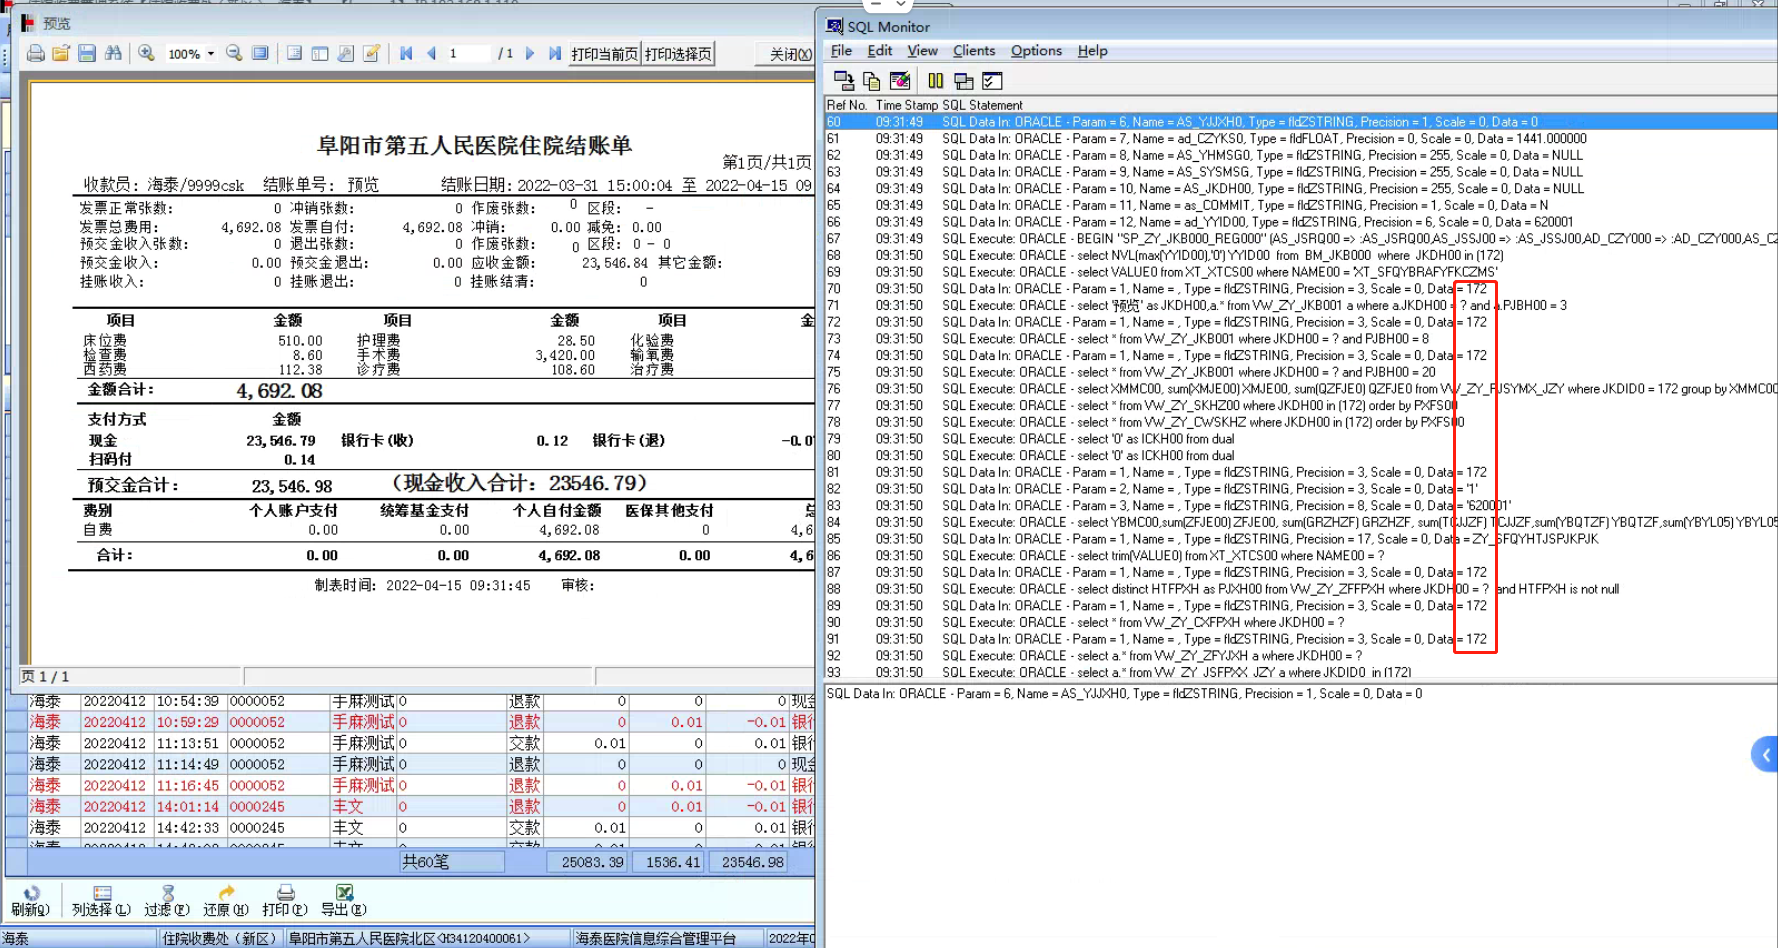
Task: Click the 刷新 refresh icon button
Action: tap(30, 900)
